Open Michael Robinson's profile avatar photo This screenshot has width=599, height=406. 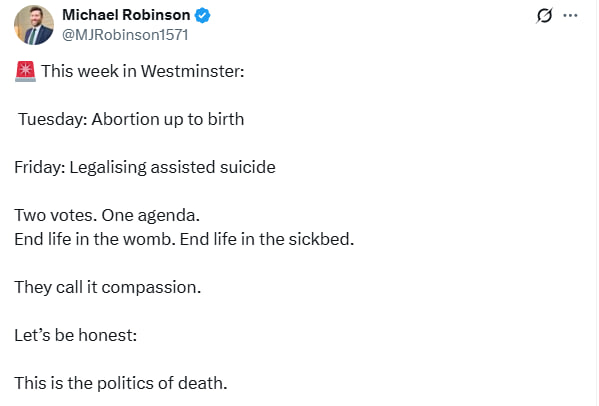[34, 25]
